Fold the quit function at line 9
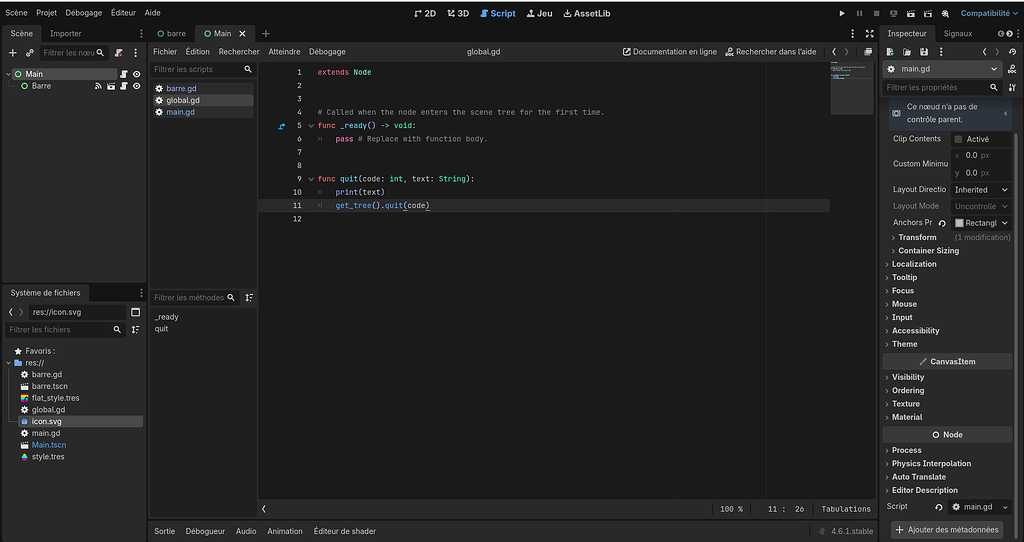Image resolution: width=1024 pixels, height=542 pixels. point(312,179)
